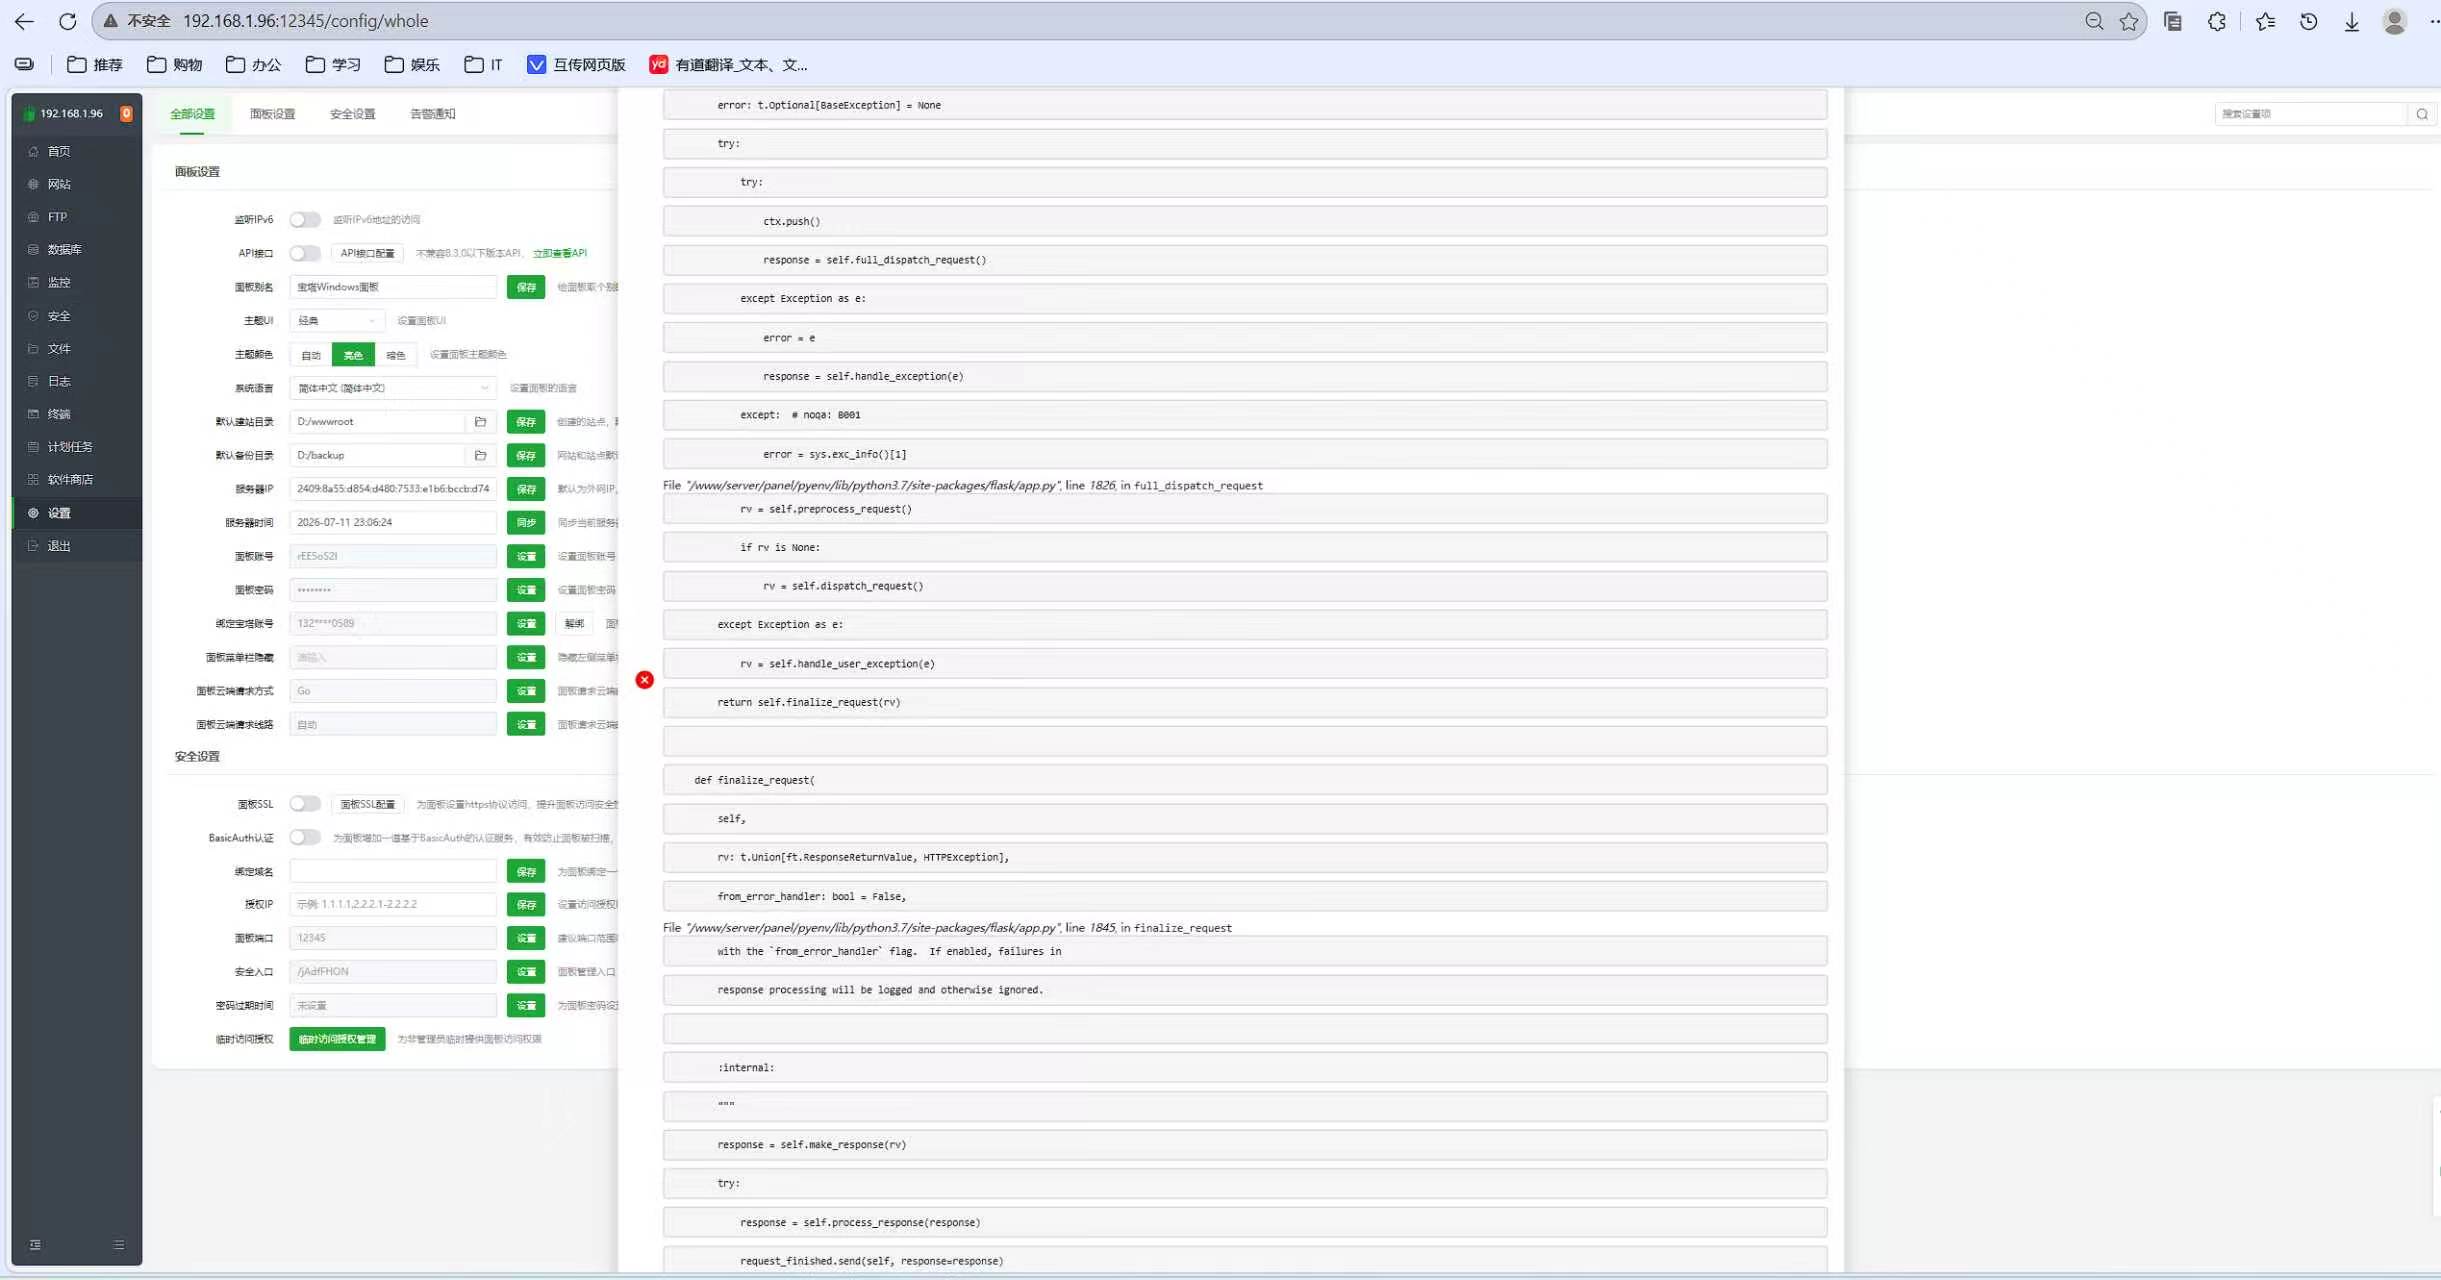The height and width of the screenshot is (1280, 2441).
Task: Open the 学习 bookmarks folder
Action: 333,65
